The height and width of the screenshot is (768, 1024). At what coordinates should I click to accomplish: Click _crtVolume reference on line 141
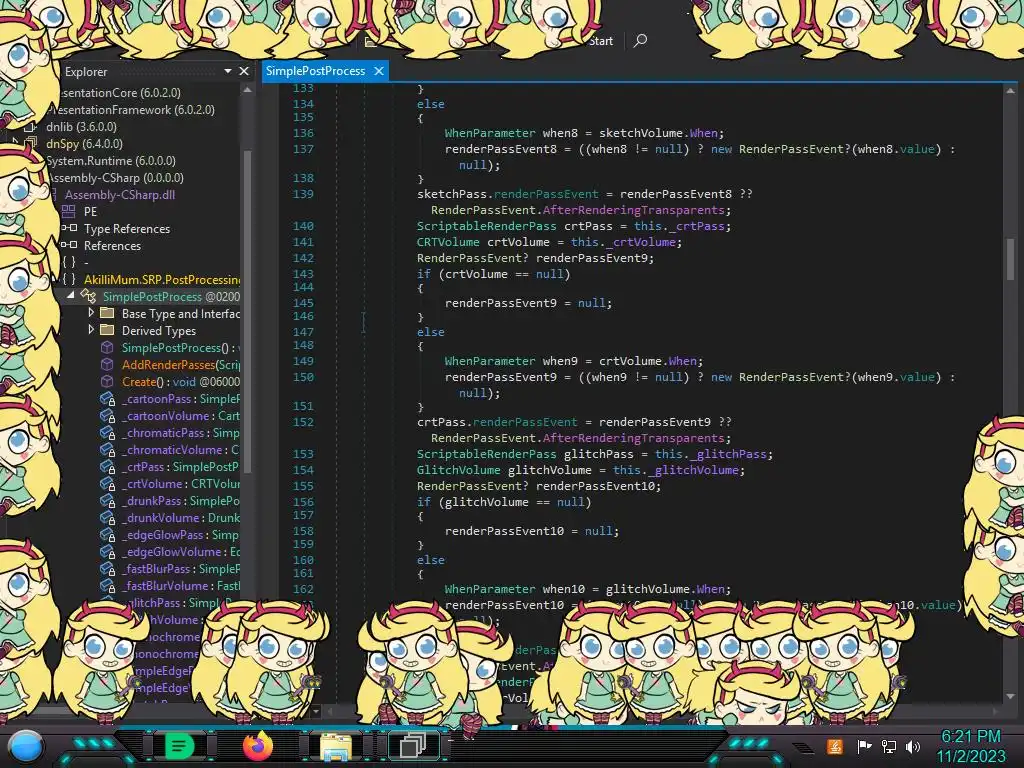tap(639, 242)
